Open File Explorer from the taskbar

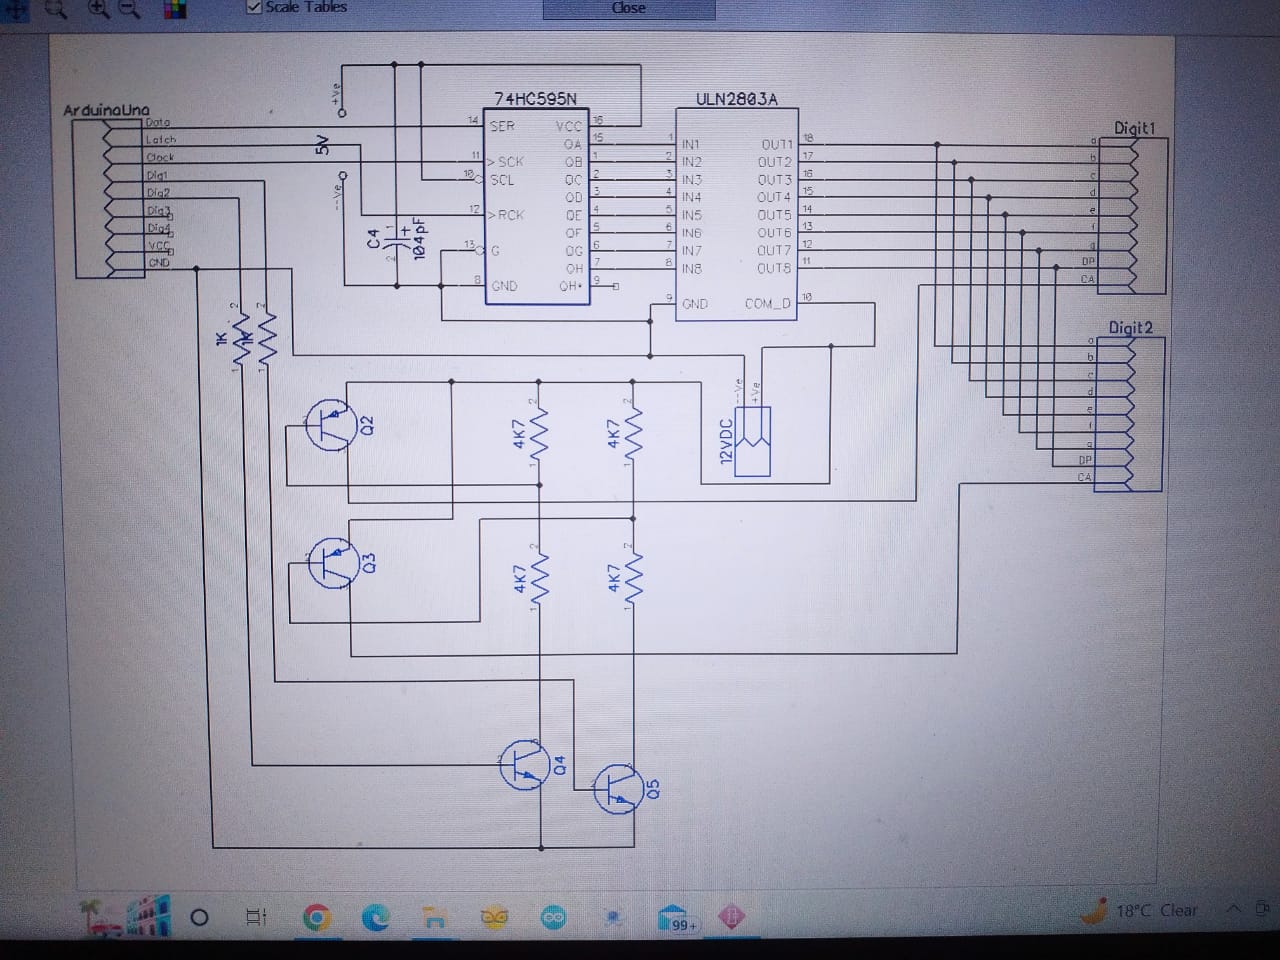pos(432,915)
